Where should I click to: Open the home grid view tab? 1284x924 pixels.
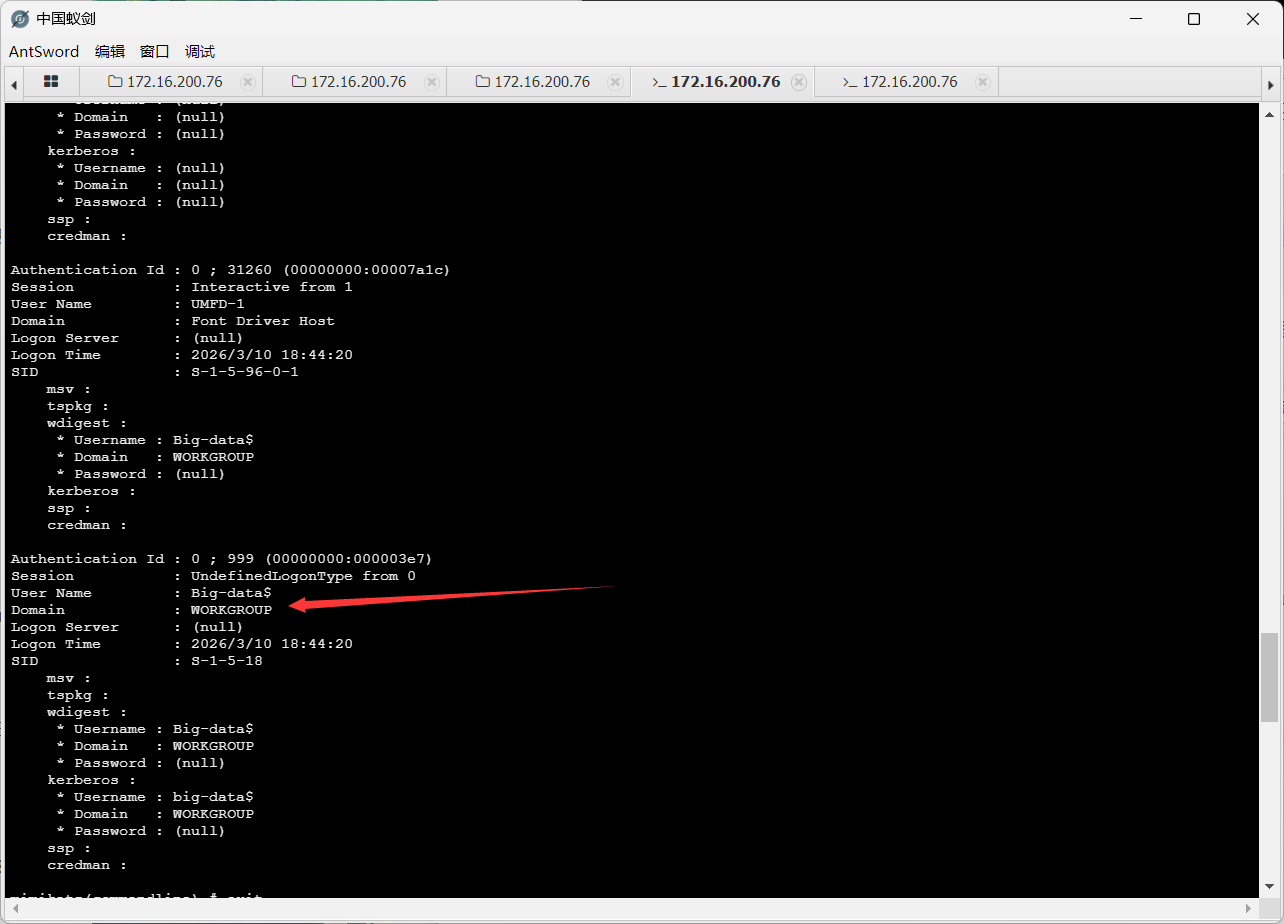51,82
